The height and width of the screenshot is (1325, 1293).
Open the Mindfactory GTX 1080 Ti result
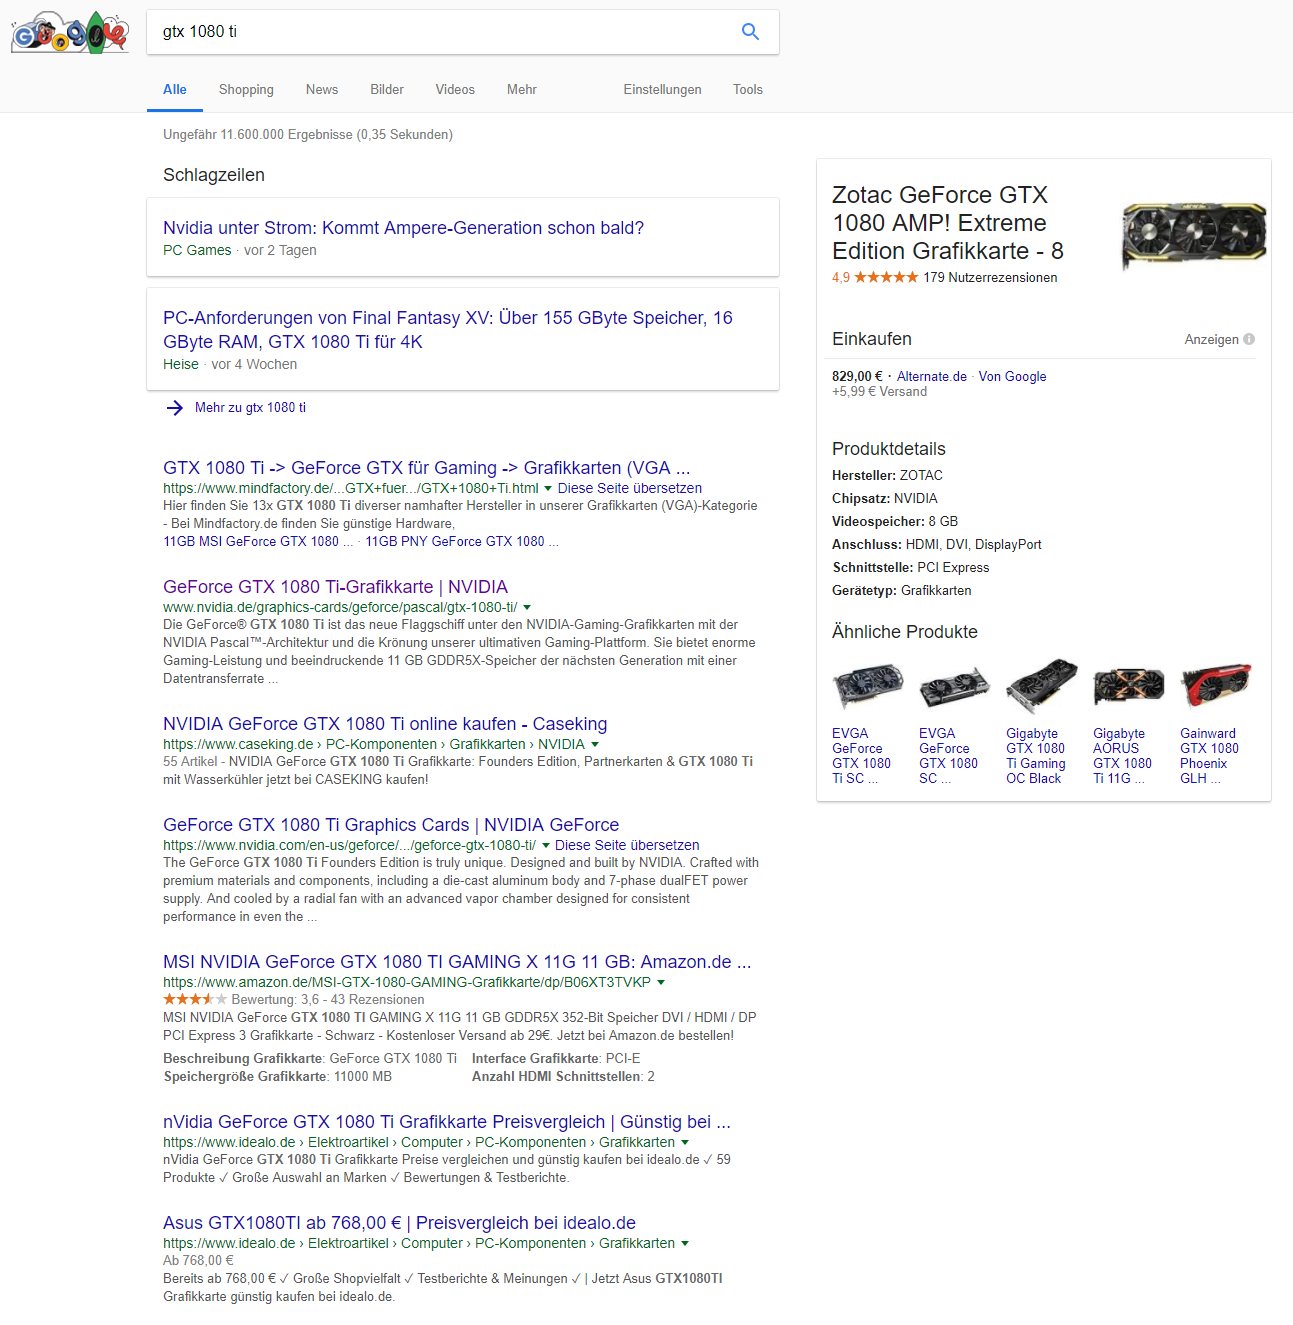(426, 468)
